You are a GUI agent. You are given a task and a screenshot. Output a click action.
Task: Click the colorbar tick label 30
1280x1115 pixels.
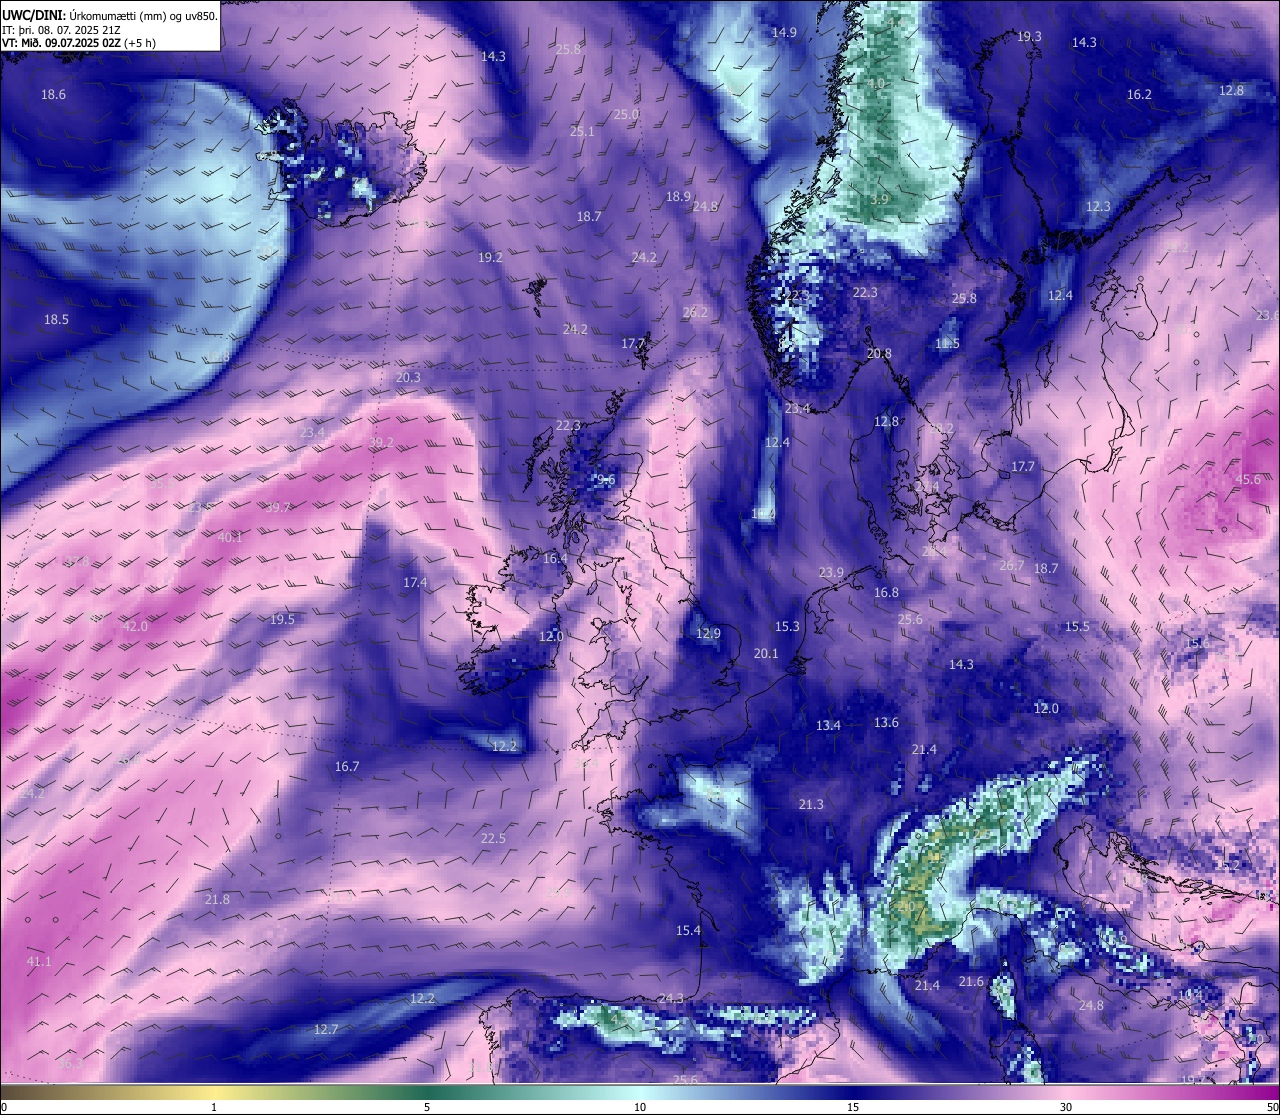coord(1066,1107)
